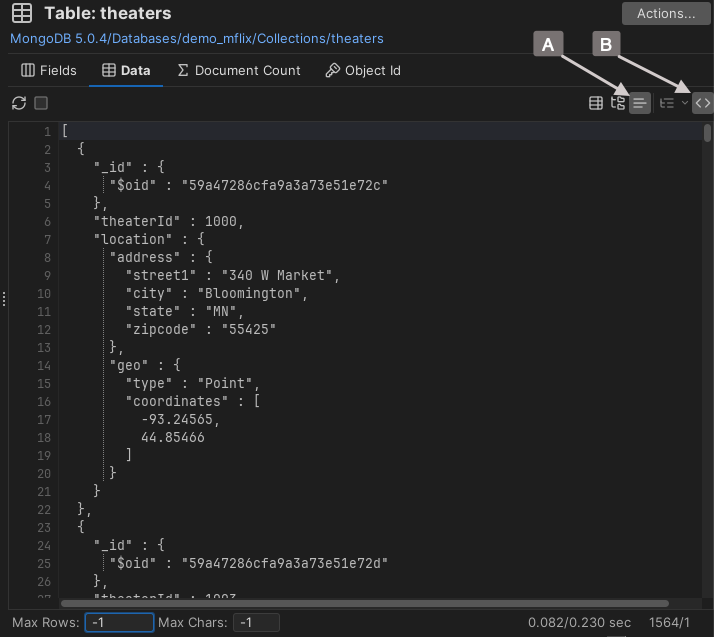This screenshot has width=714, height=637.
Task: Switch to the Fields tab
Action: click(x=48, y=71)
